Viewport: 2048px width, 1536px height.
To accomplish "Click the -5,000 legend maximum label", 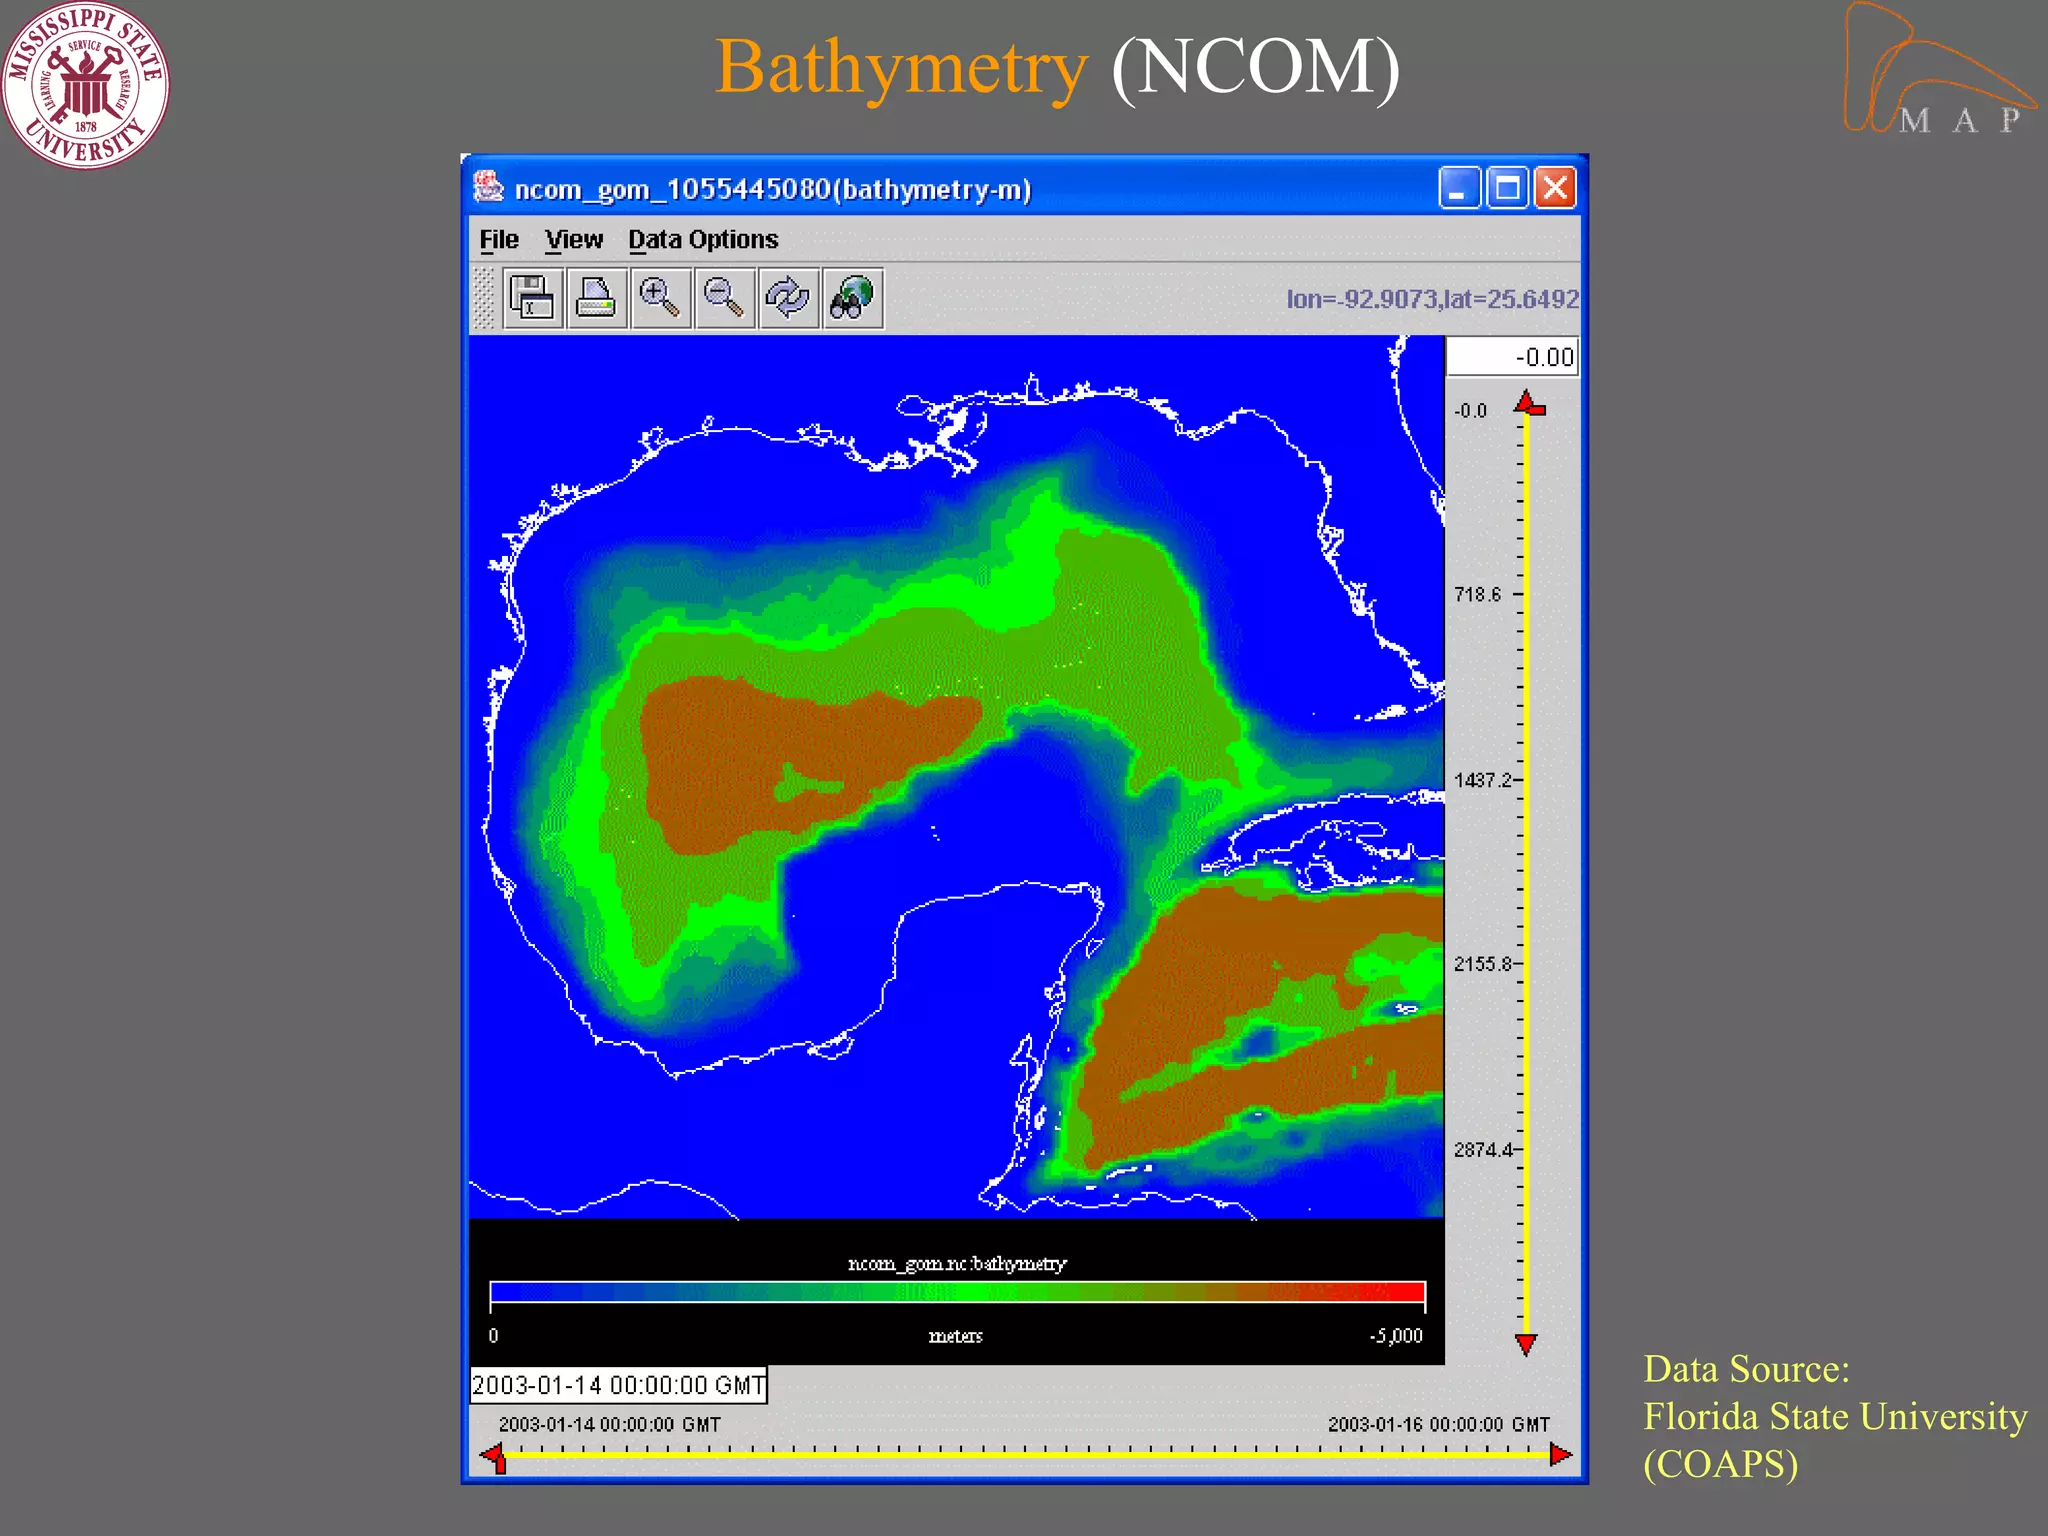I will pos(1395,1336).
